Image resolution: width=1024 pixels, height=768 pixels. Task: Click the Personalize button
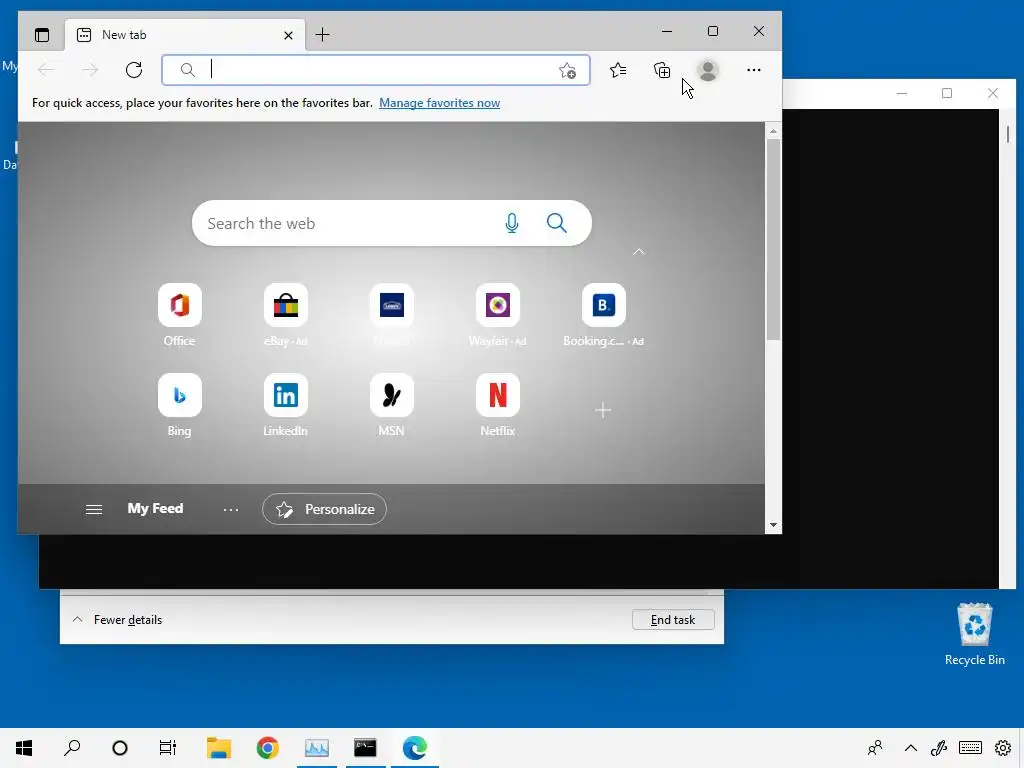[325, 509]
